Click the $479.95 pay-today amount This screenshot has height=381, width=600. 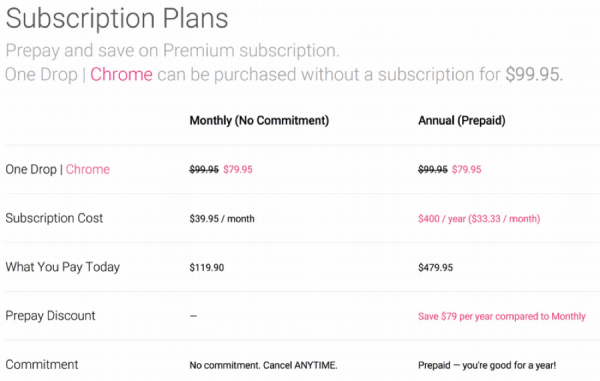click(435, 267)
